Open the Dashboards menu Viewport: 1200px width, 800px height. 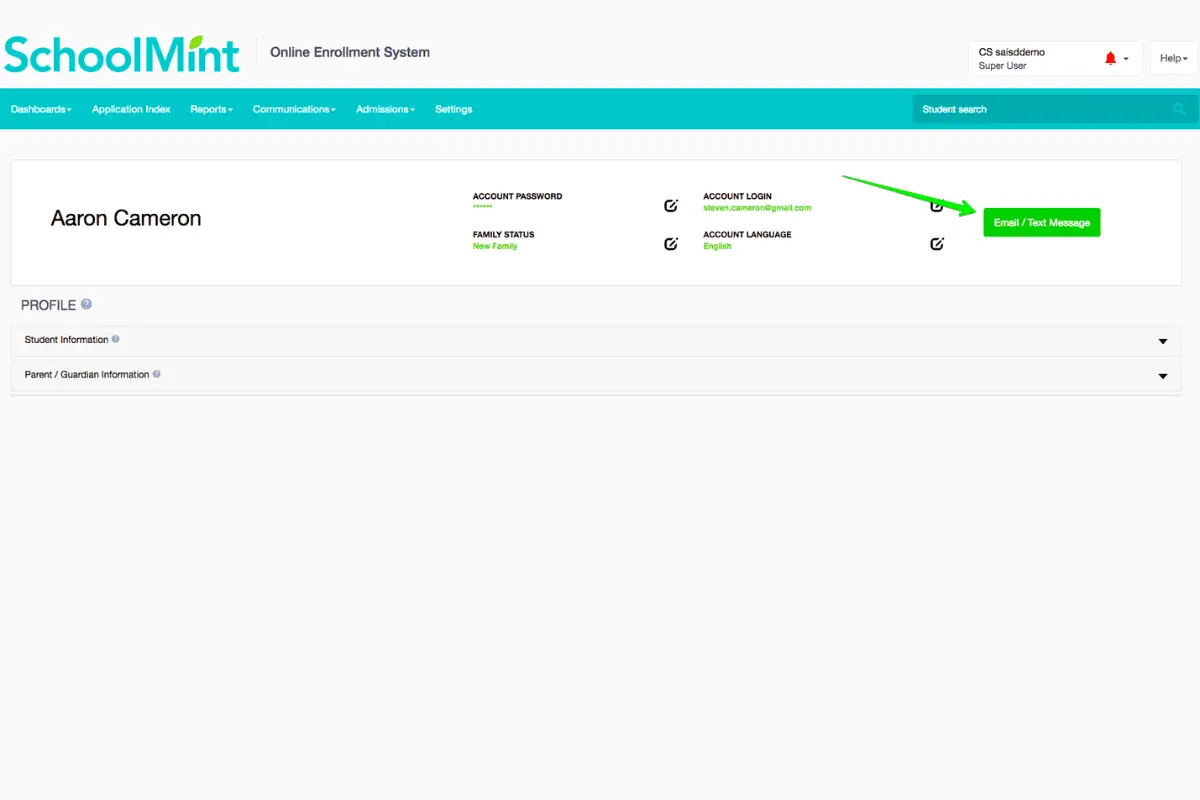coord(41,109)
